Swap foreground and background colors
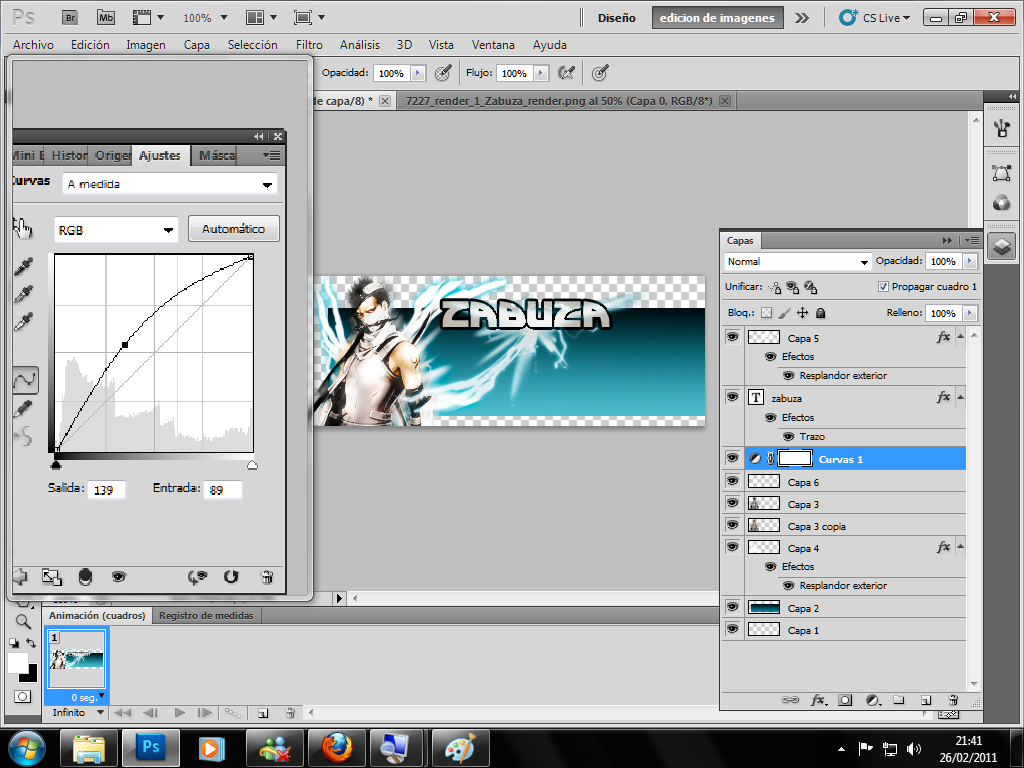Image resolution: width=1024 pixels, height=768 pixels. [31, 643]
